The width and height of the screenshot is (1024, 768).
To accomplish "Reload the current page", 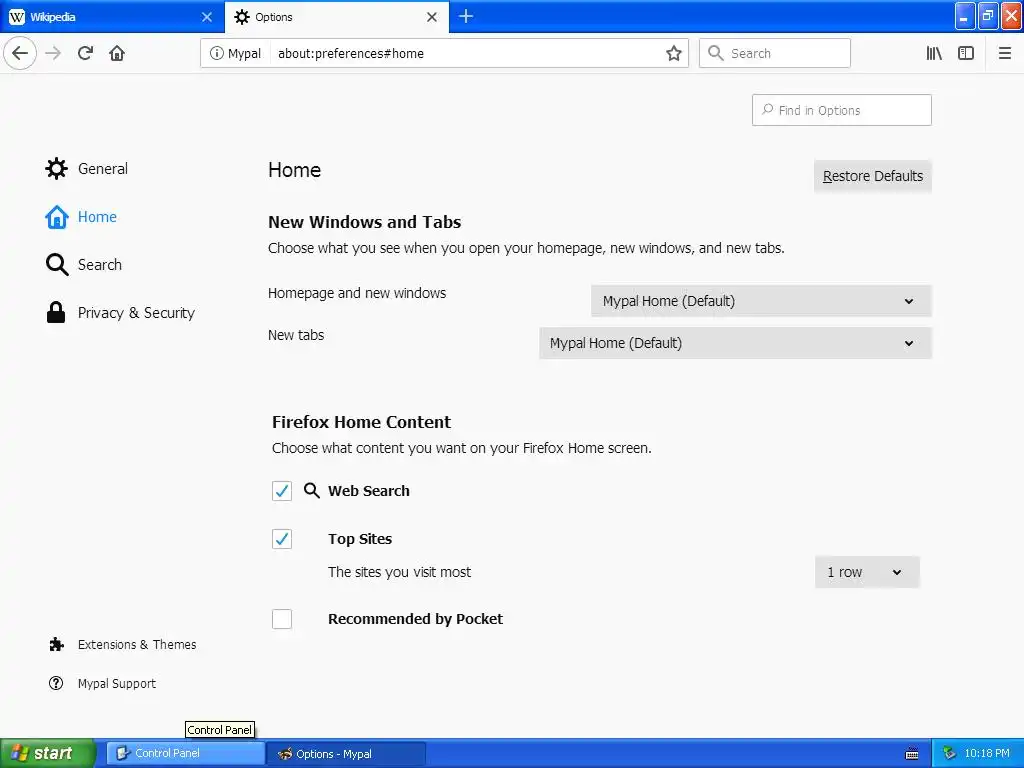I will coord(85,53).
